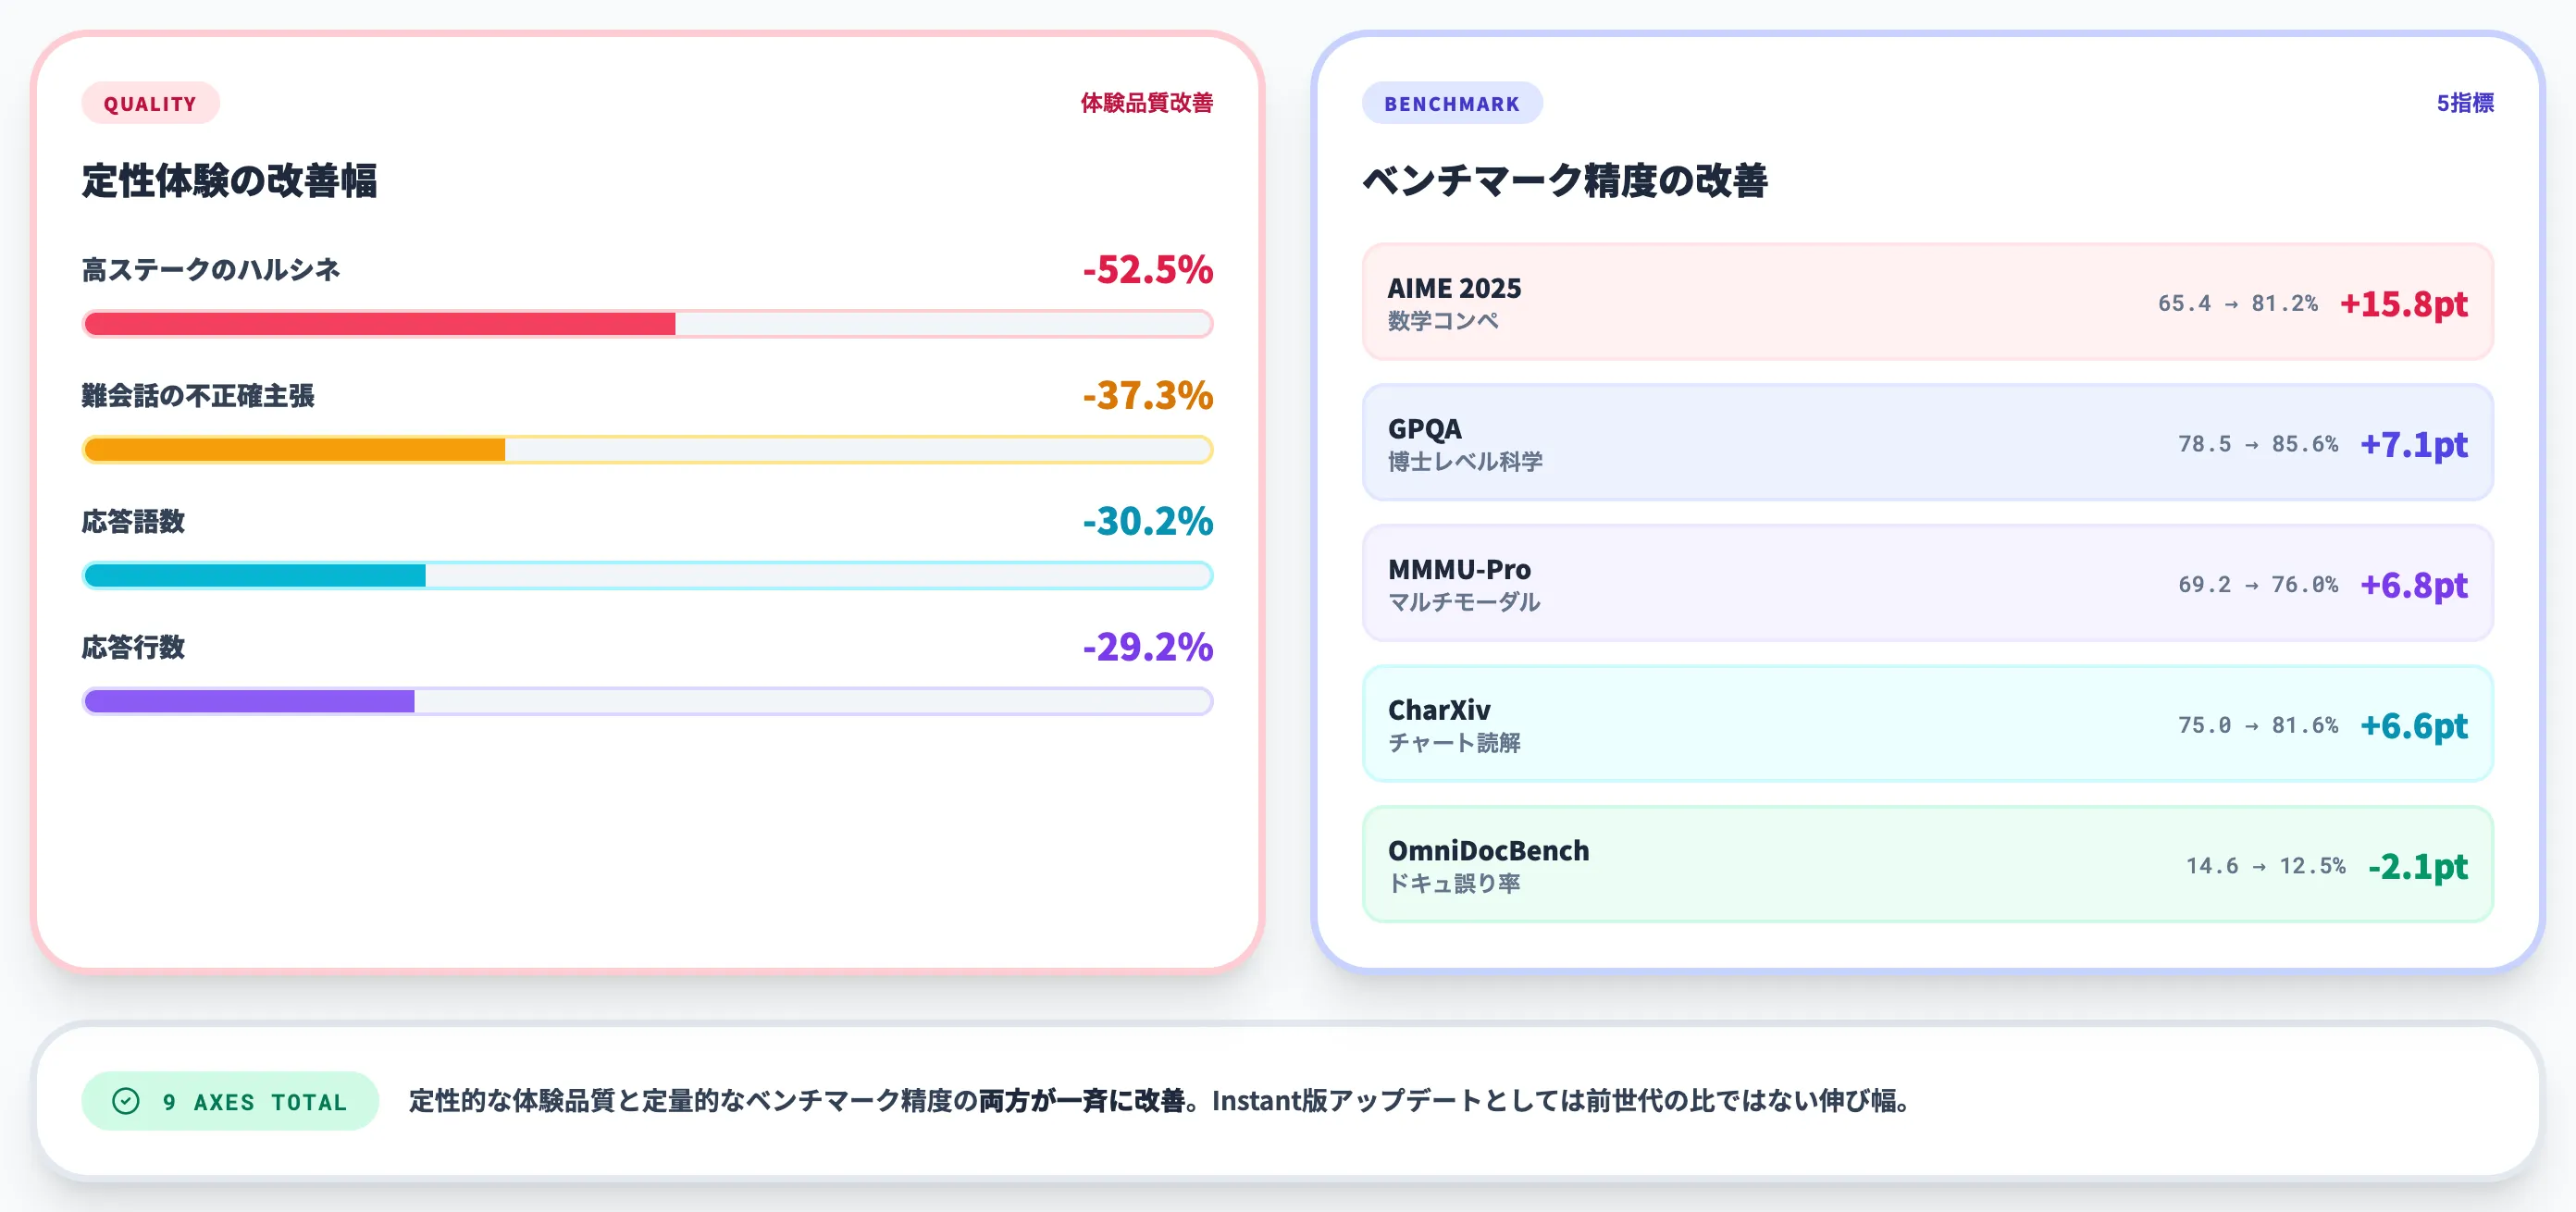
Task: Click the 数学コンペ subtitle
Action: click(1443, 321)
